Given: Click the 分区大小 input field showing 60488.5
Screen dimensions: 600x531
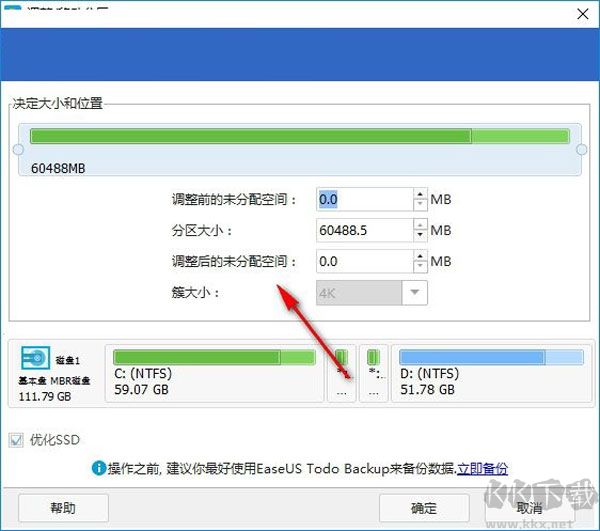Looking at the screenshot, I should [365, 230].
